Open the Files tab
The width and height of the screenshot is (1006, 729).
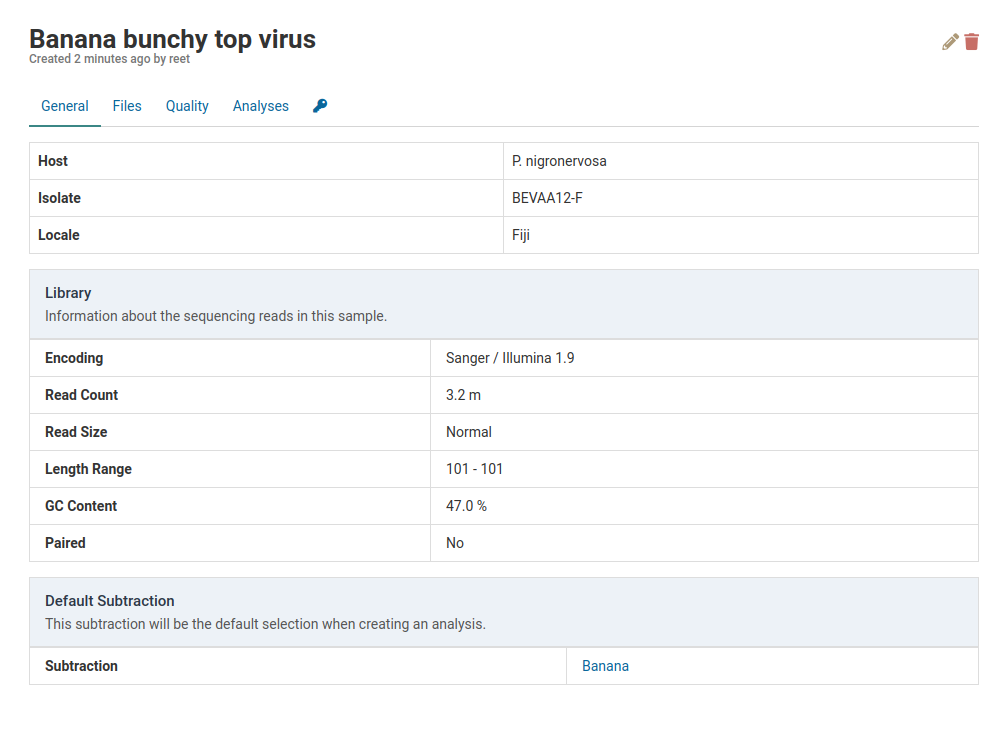click(x=127, y=106)
